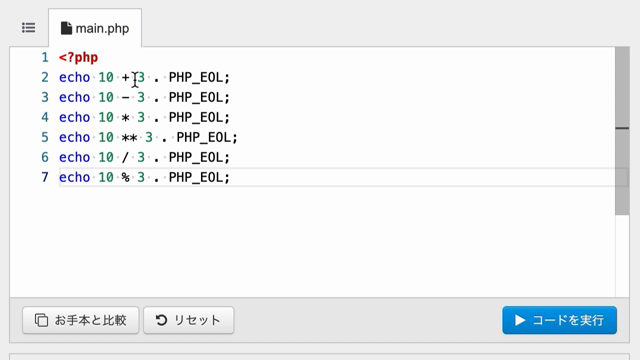
Task: Open the file list hamburger icon
Action: click(29, 28)
